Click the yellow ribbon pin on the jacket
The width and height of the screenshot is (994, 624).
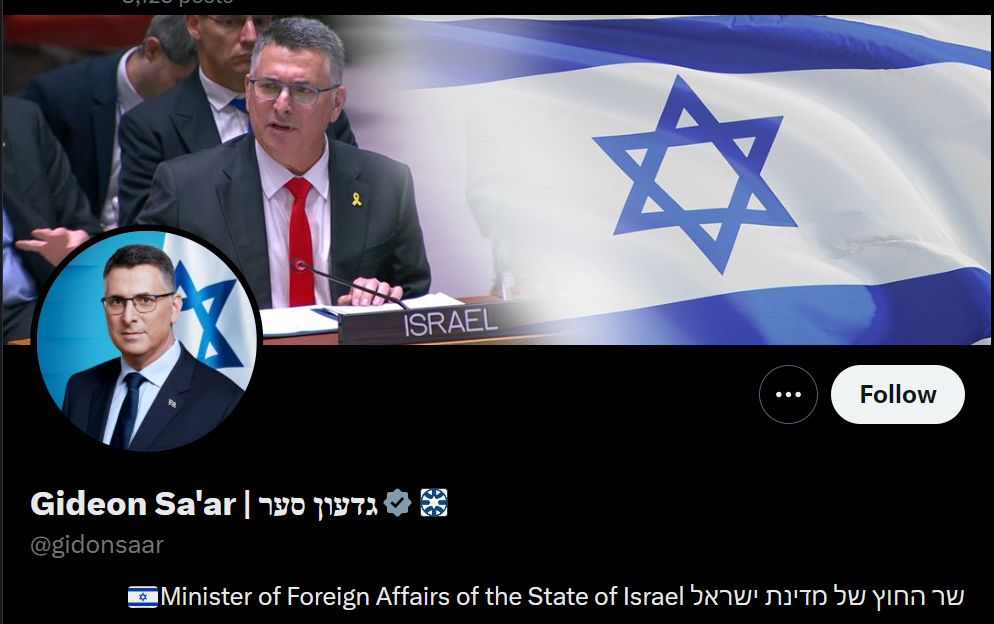[357, 199]
